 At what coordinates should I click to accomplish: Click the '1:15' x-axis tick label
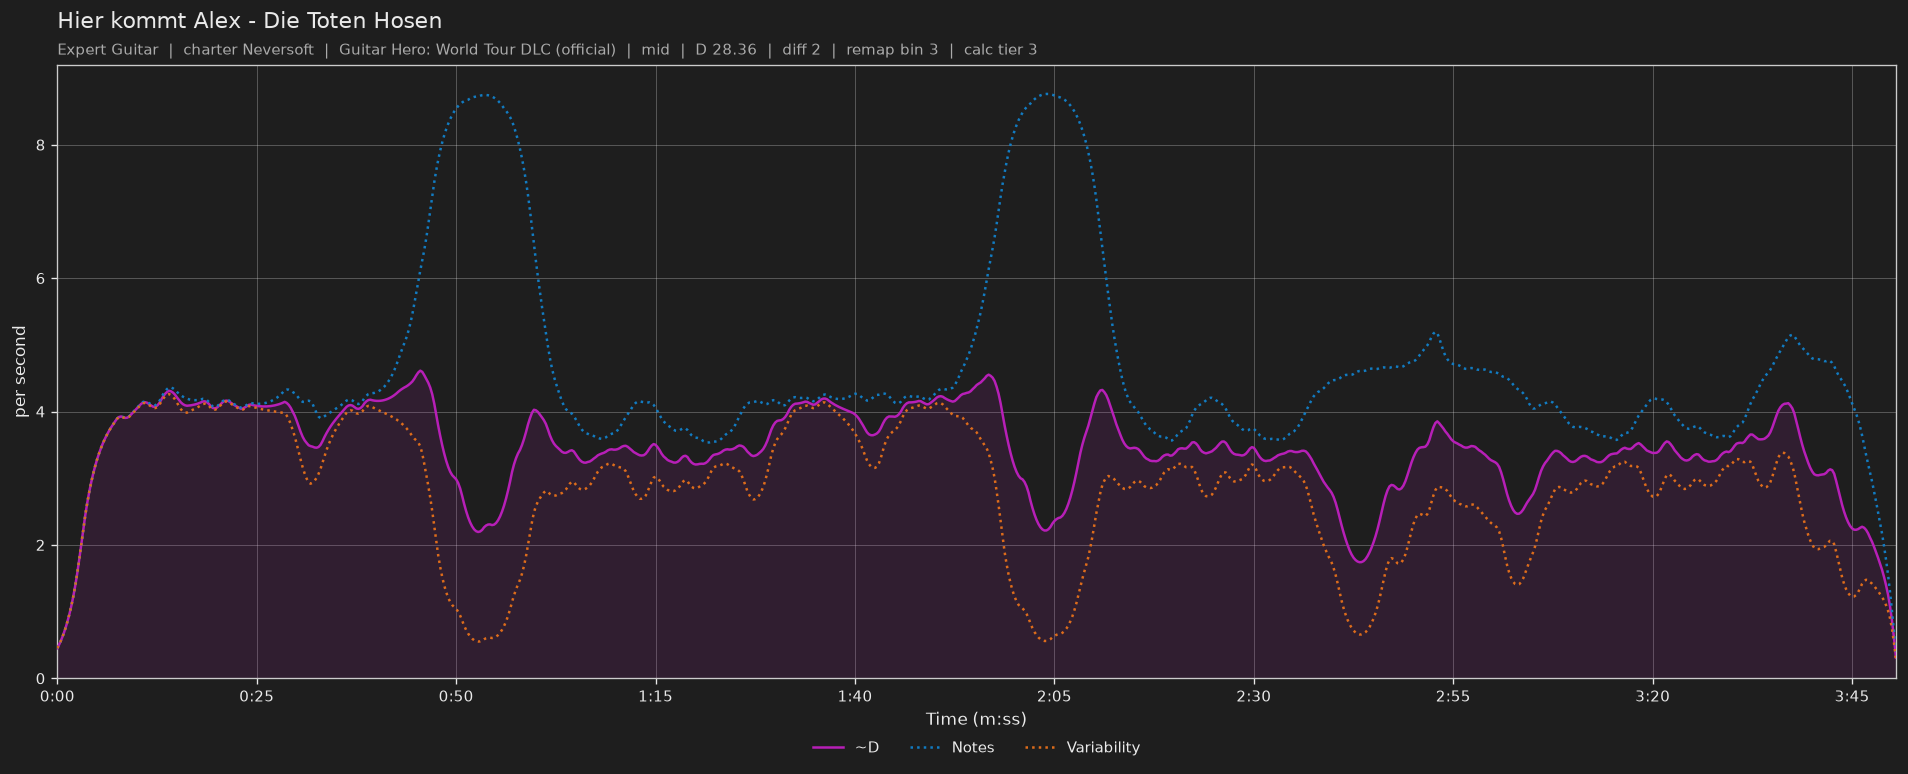(655, 696)
